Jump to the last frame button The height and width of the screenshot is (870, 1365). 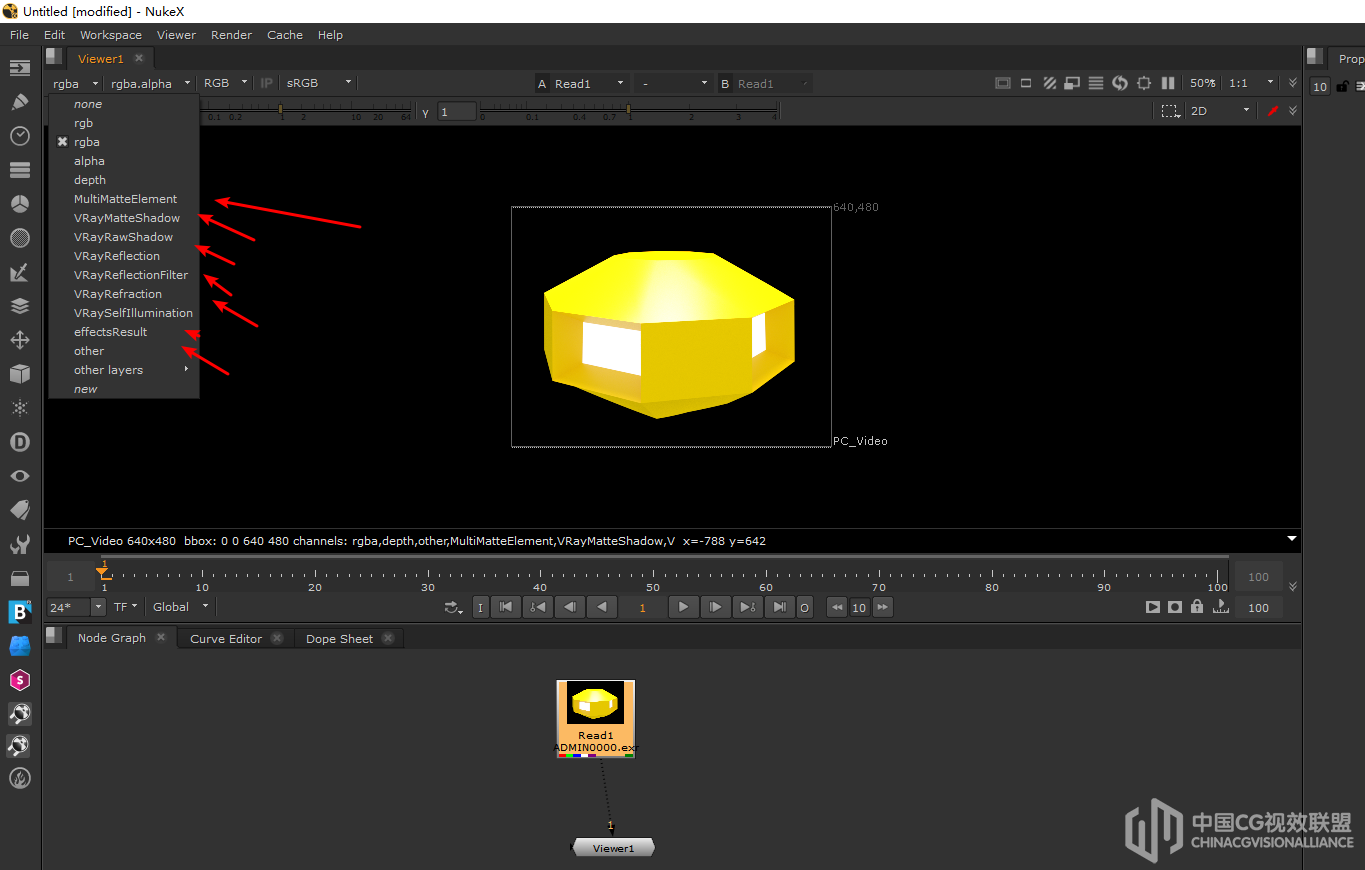point(780,607)
